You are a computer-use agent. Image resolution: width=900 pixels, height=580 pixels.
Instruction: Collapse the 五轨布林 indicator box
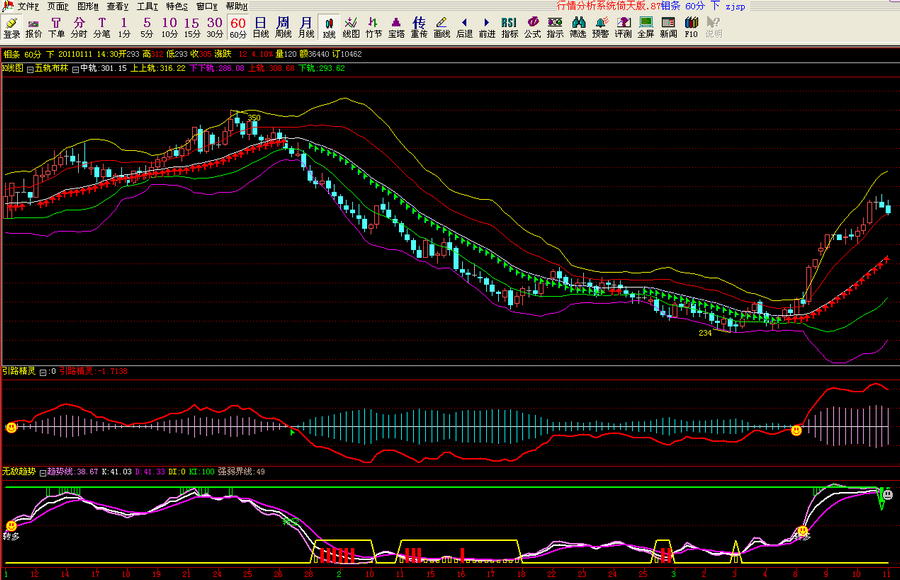pos(30,69)
